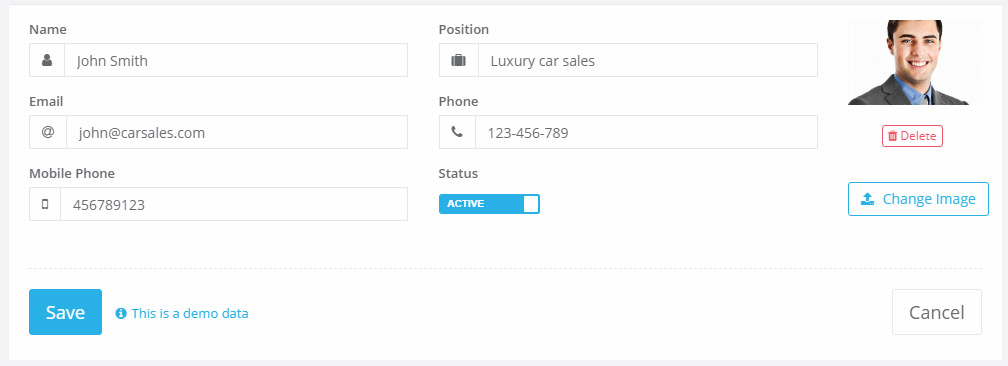Select the Email input with john@carsales.com

click(x=237, y=132)
